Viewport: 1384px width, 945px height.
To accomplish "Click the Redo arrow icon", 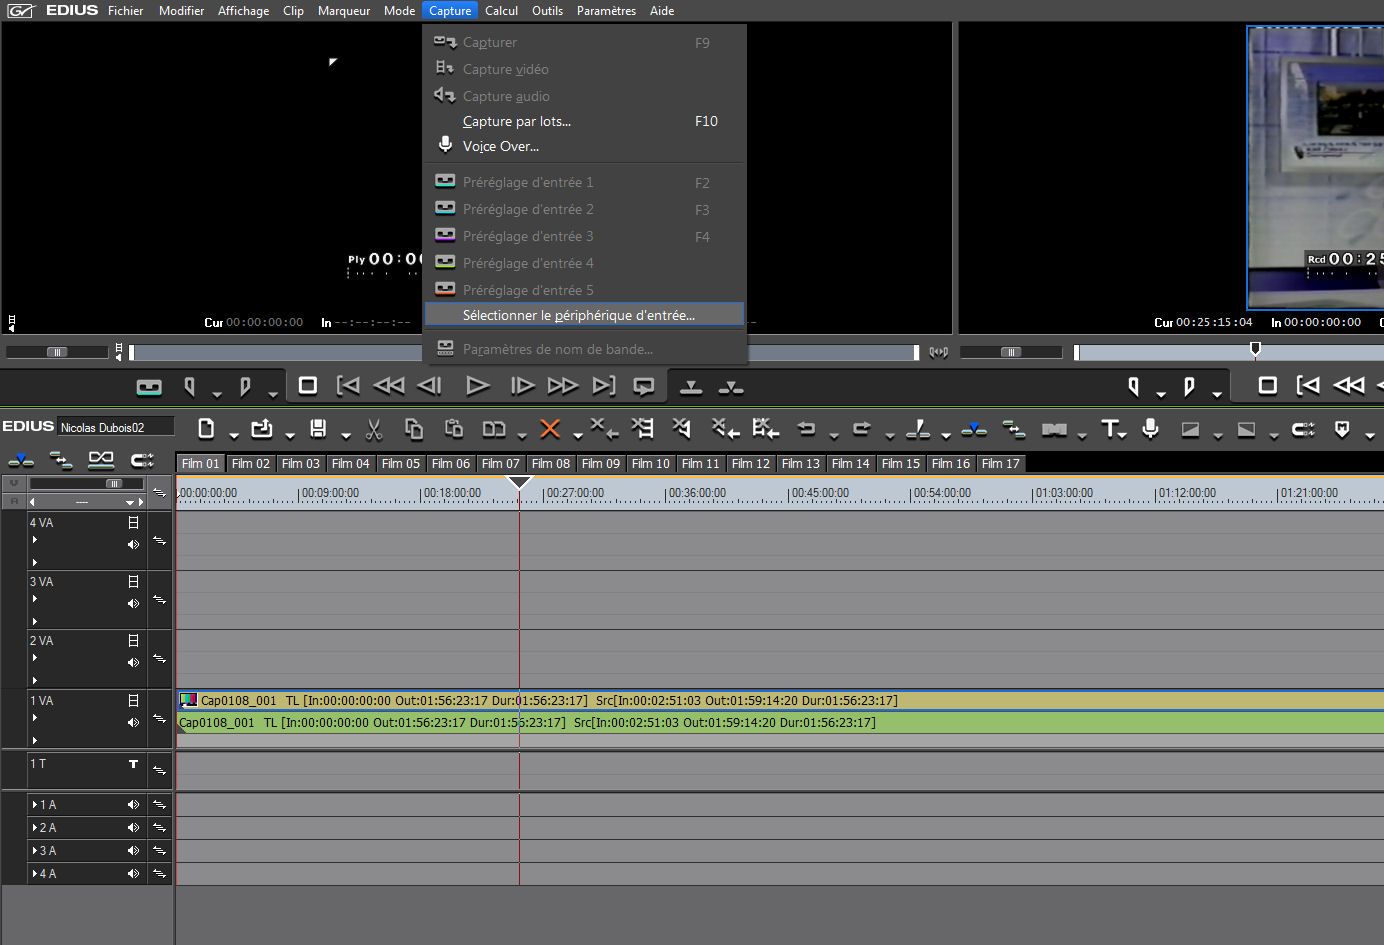I will coord(861,428).
